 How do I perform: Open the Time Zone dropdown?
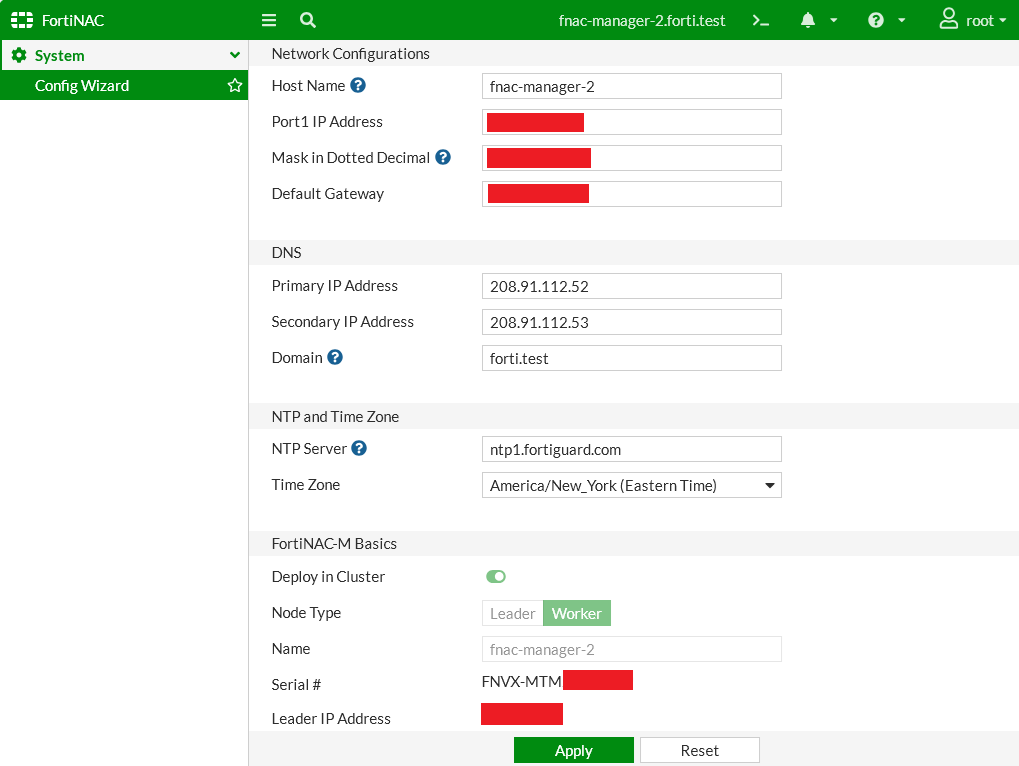[632, 485]
